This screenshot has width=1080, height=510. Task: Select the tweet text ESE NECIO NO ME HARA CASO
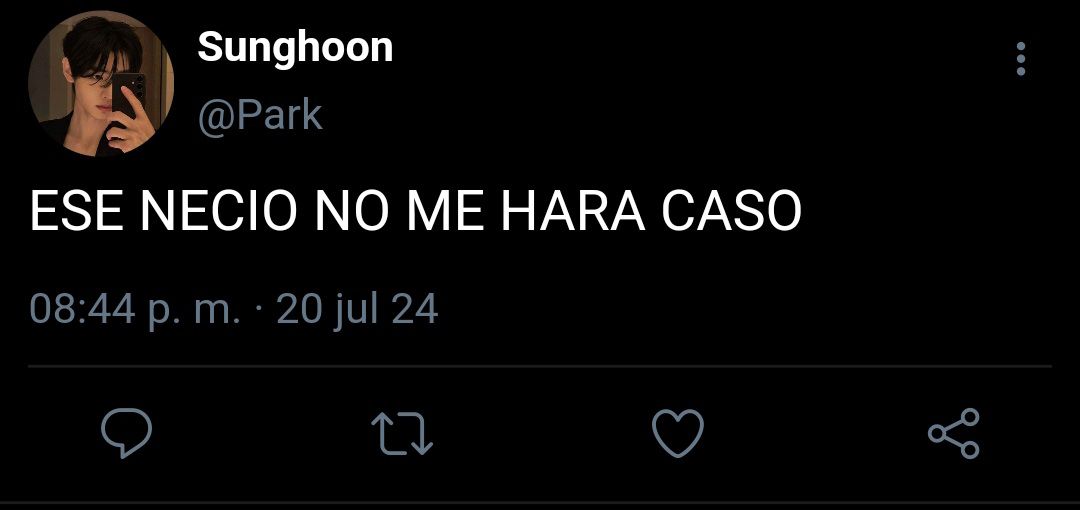tap(415, 211)
